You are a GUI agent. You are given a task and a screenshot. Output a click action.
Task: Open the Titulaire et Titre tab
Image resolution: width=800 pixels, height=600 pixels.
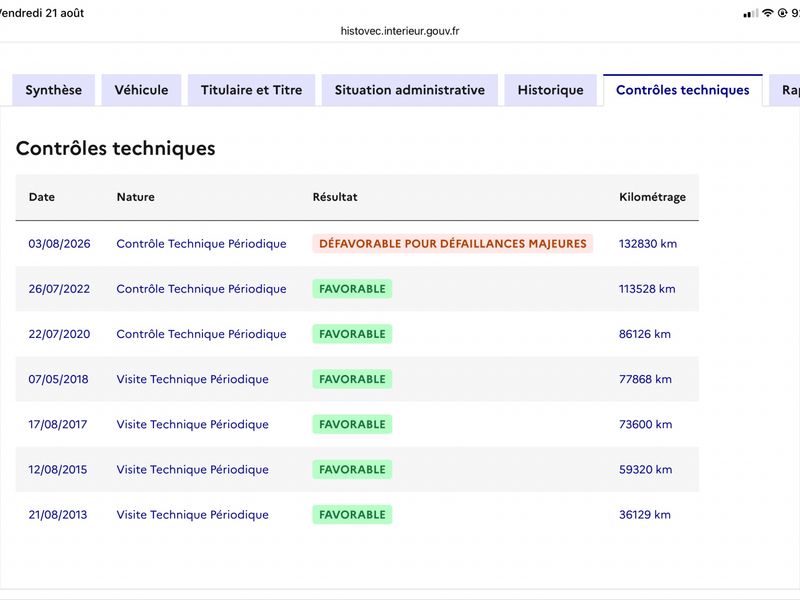[x=252, y=90]
